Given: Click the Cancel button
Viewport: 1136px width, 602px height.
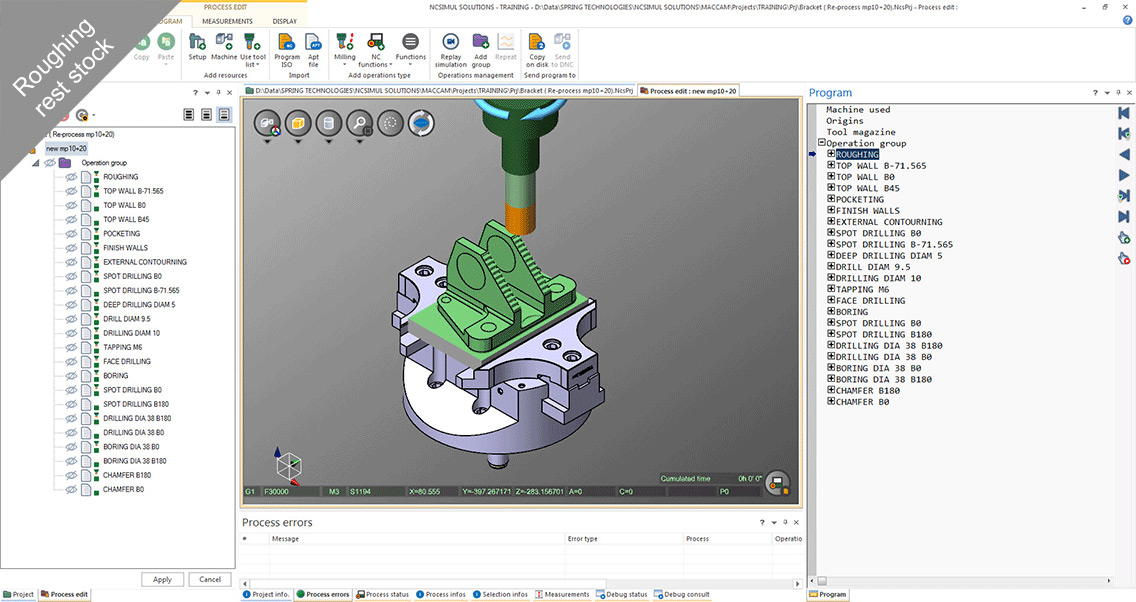Looking at the screenshot, I should pos(210,579).
